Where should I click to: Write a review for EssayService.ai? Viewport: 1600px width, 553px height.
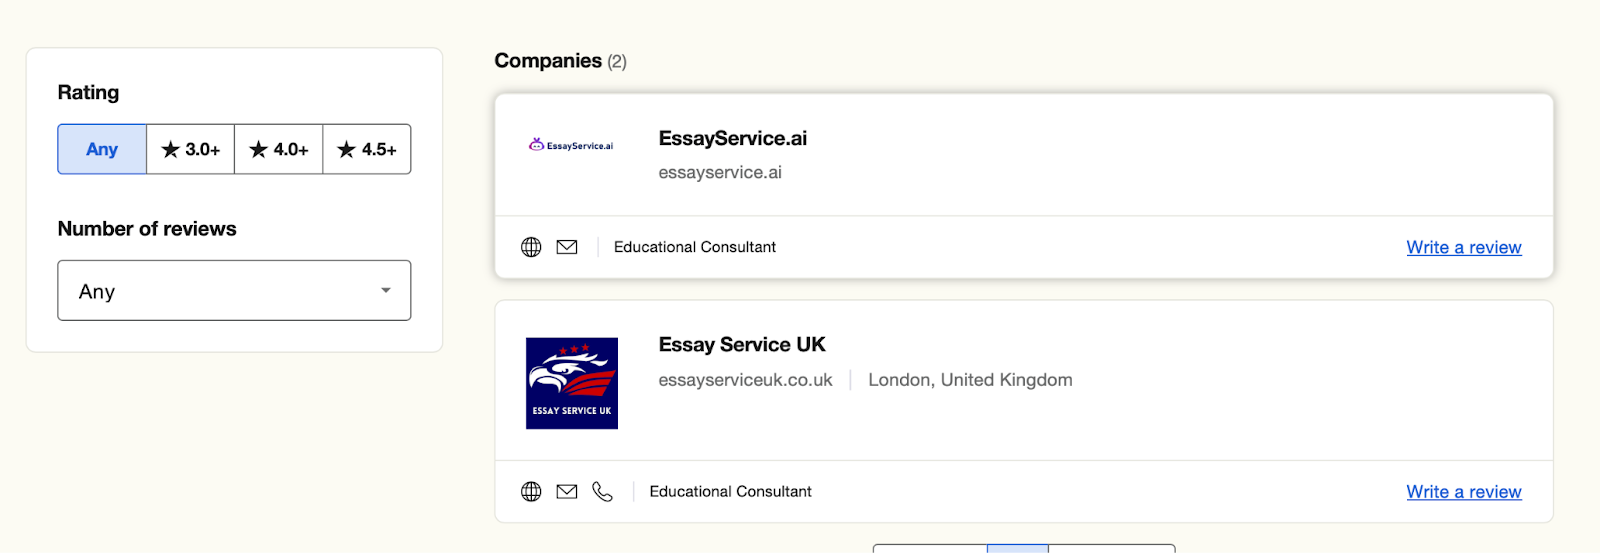click(1463, 247)
